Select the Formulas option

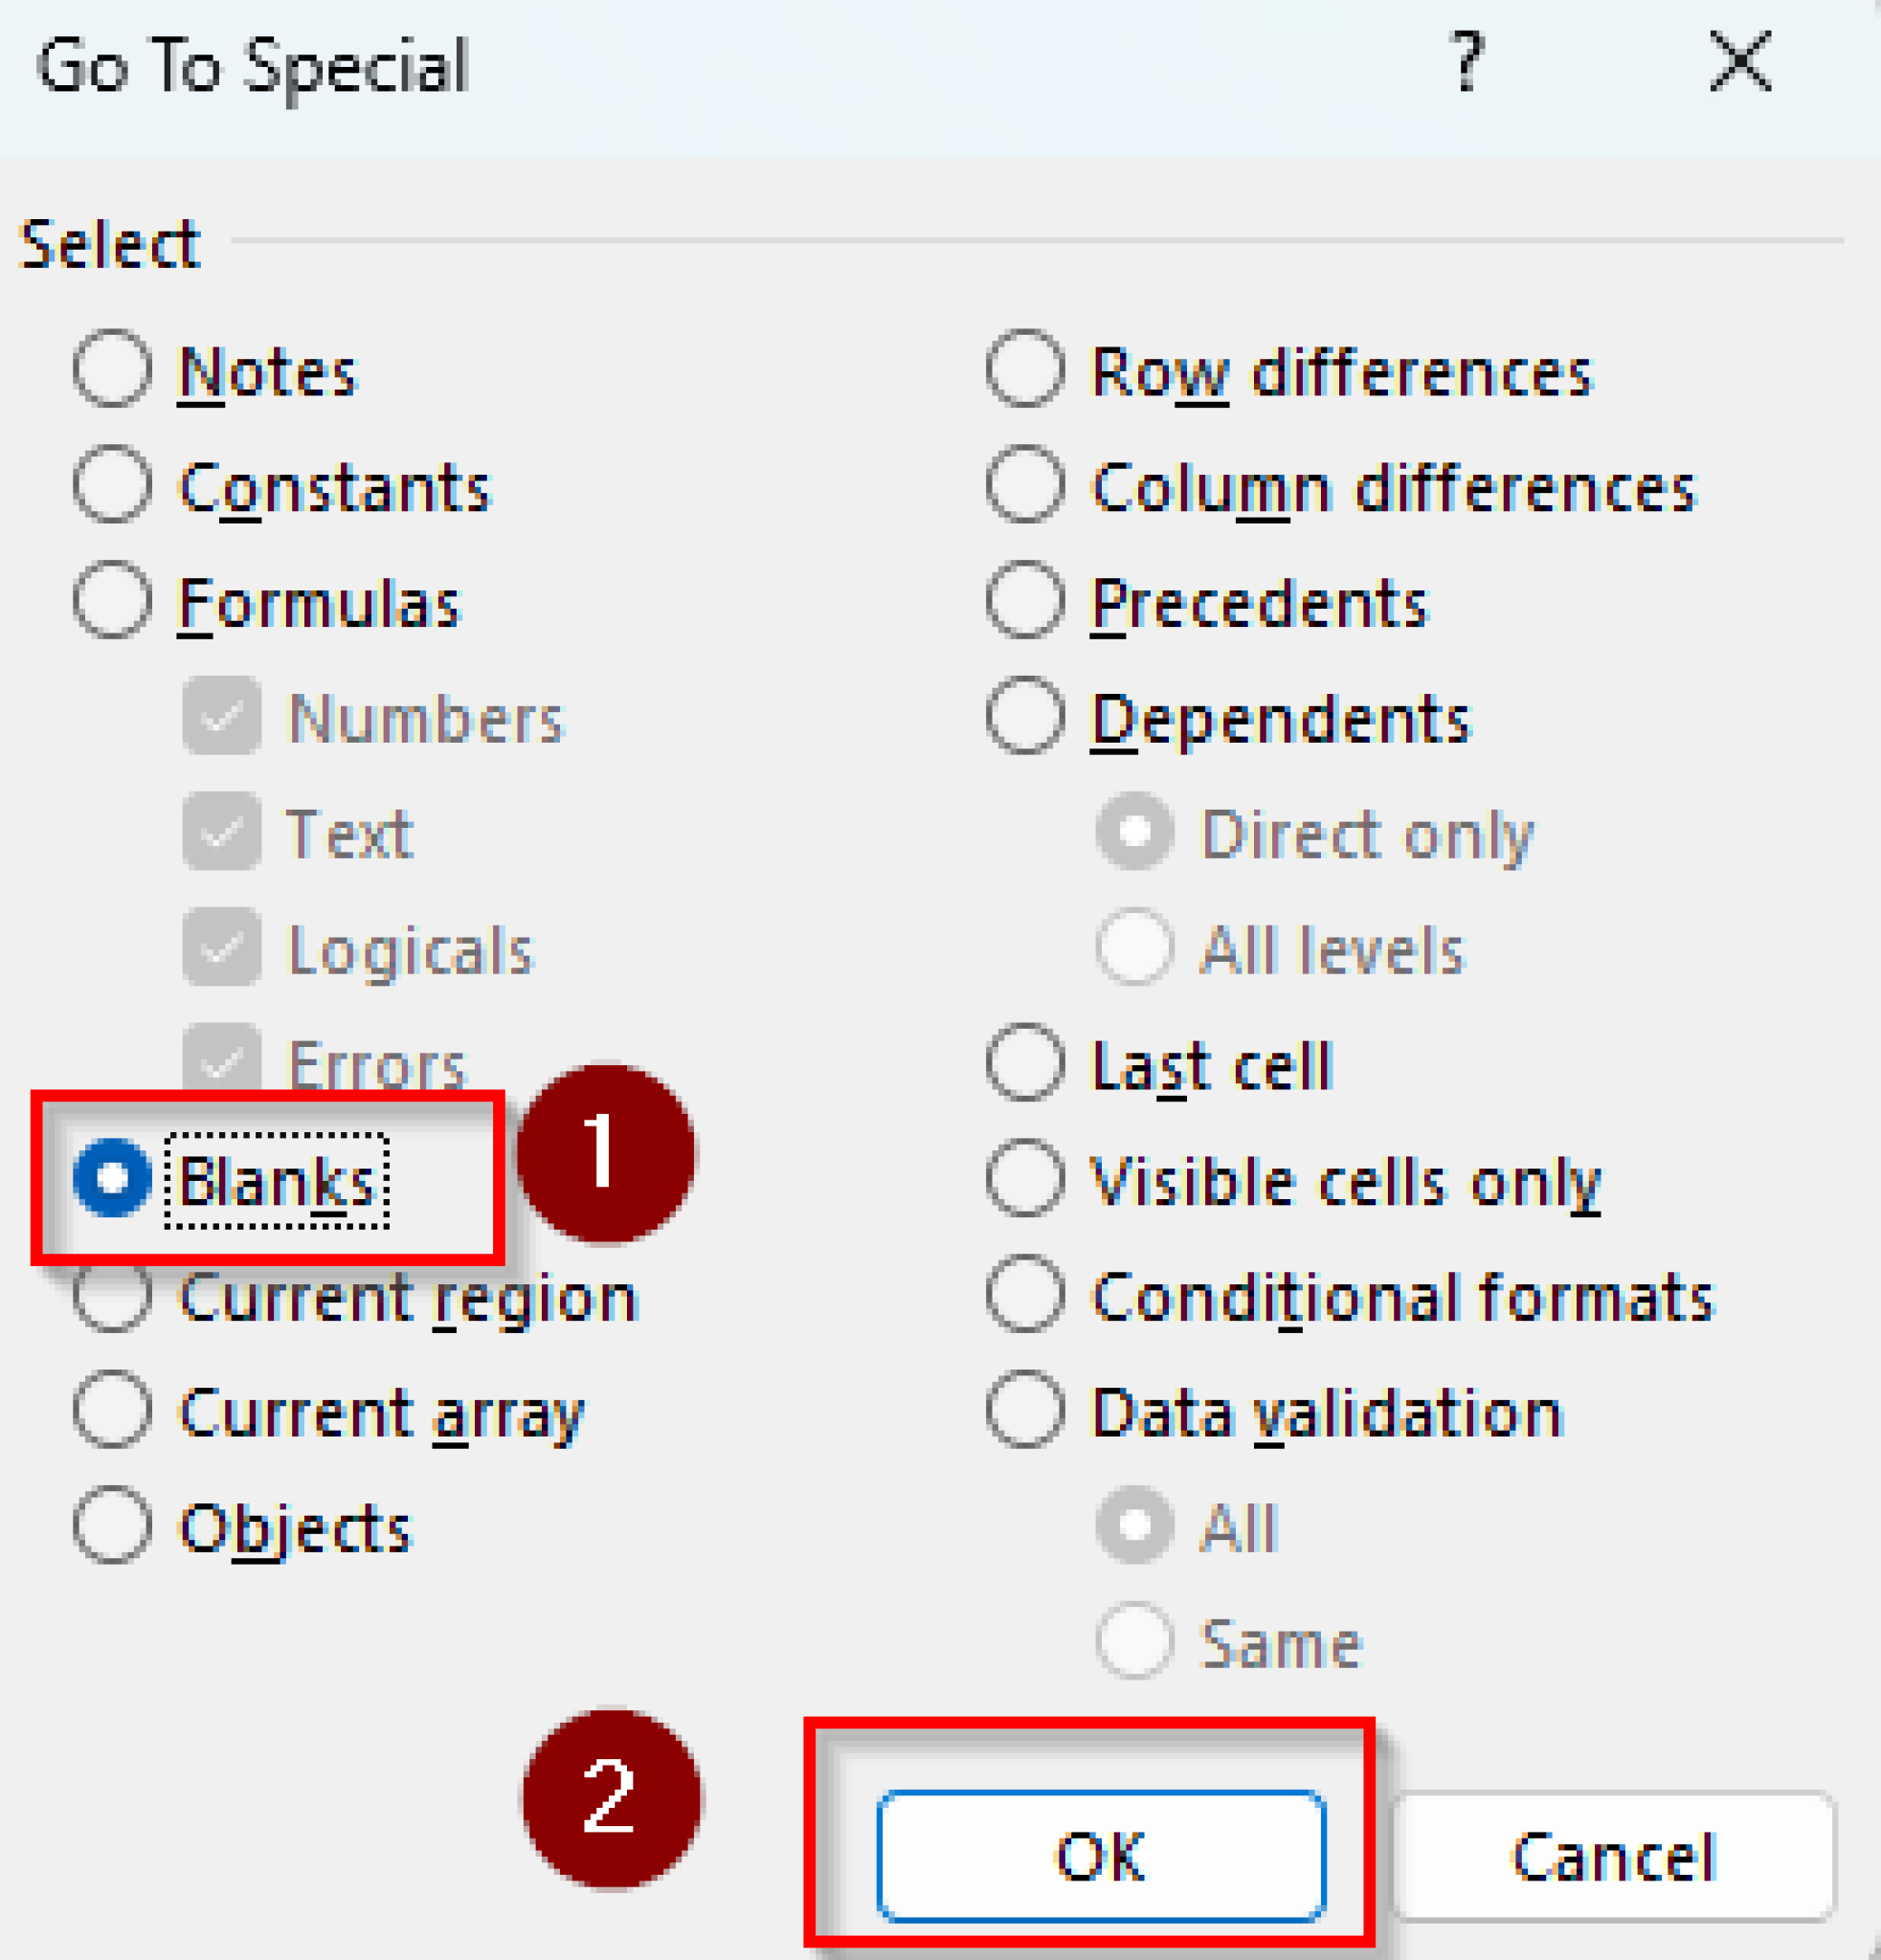click(112, 600)
